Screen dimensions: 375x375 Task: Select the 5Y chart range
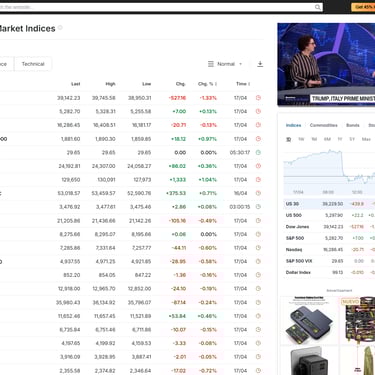point(352,139)
